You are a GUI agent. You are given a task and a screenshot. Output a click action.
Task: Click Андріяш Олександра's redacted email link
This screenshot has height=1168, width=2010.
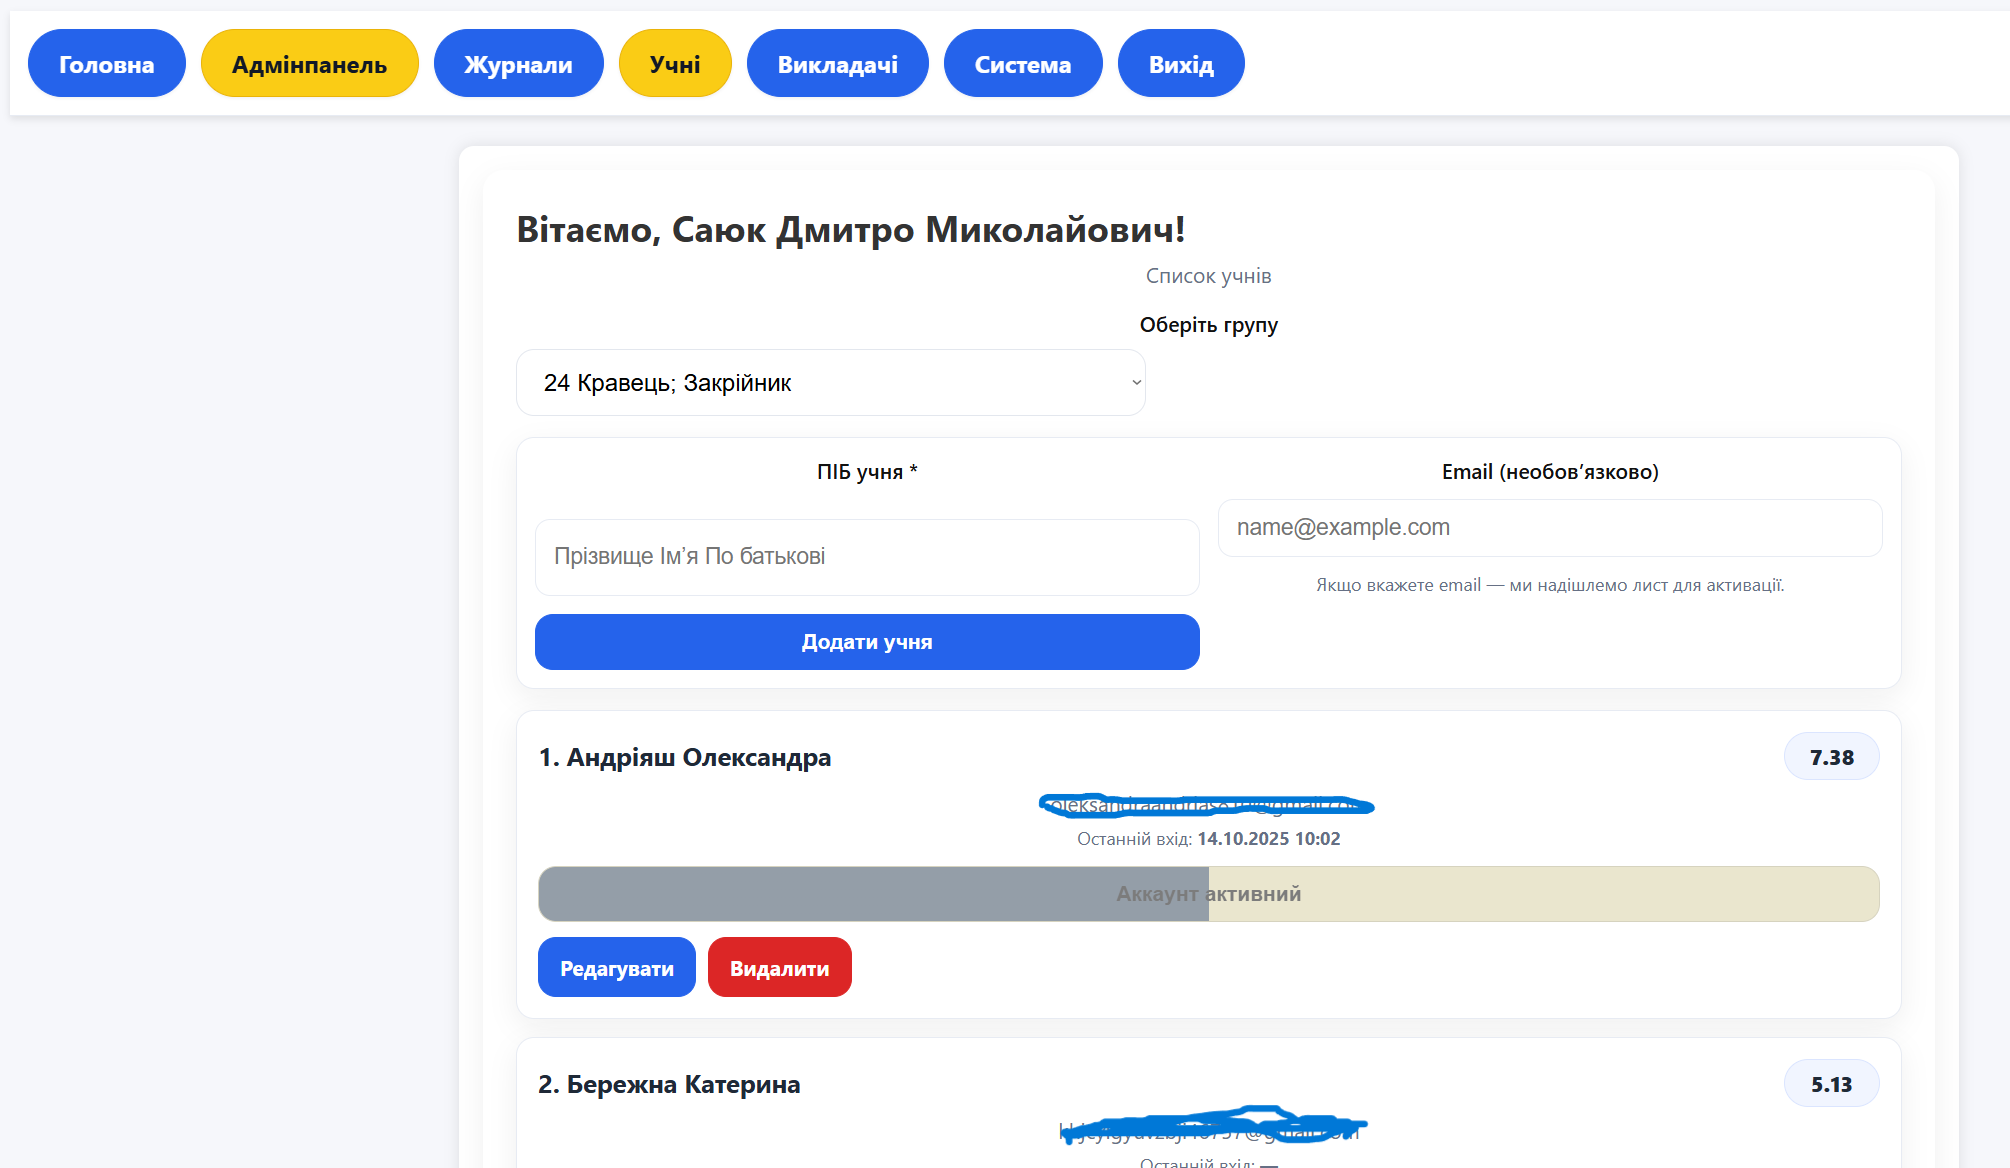[x=1207, y=805]
